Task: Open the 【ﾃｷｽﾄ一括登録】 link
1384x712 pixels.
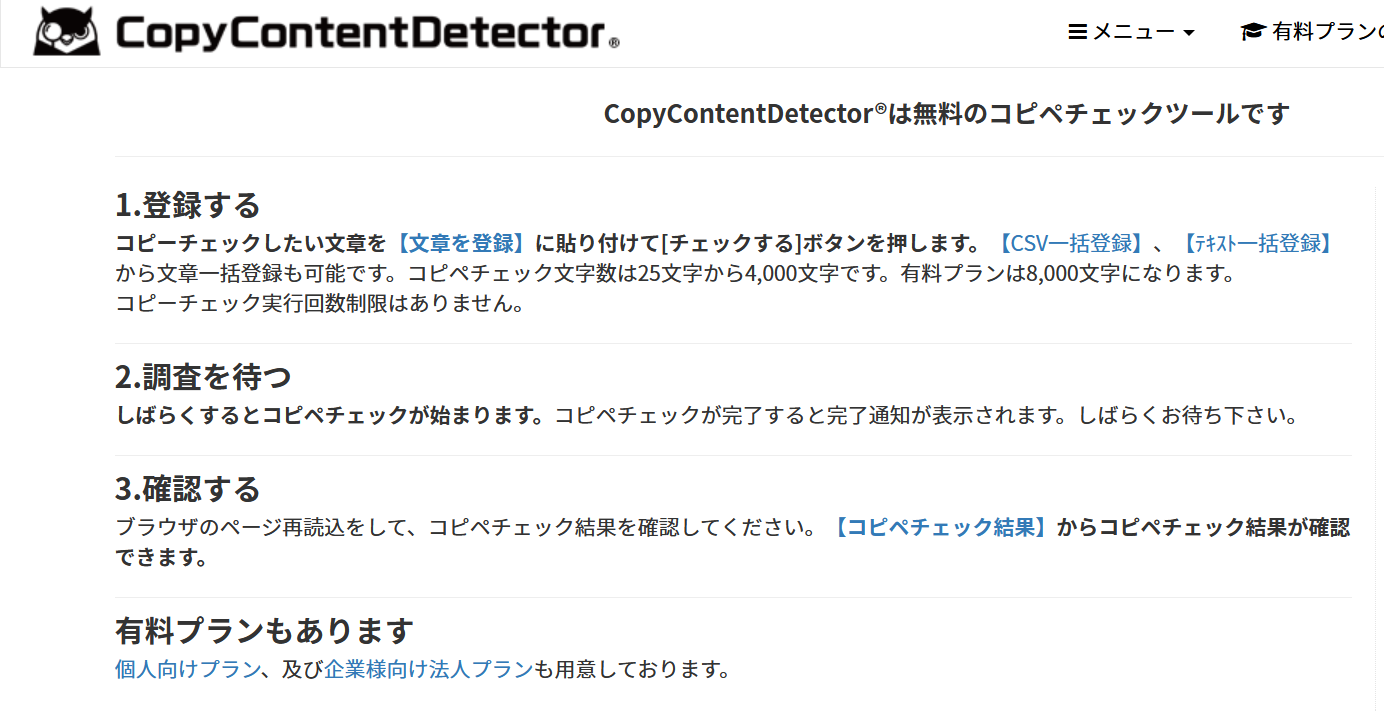Action: tap(1256, 243)
